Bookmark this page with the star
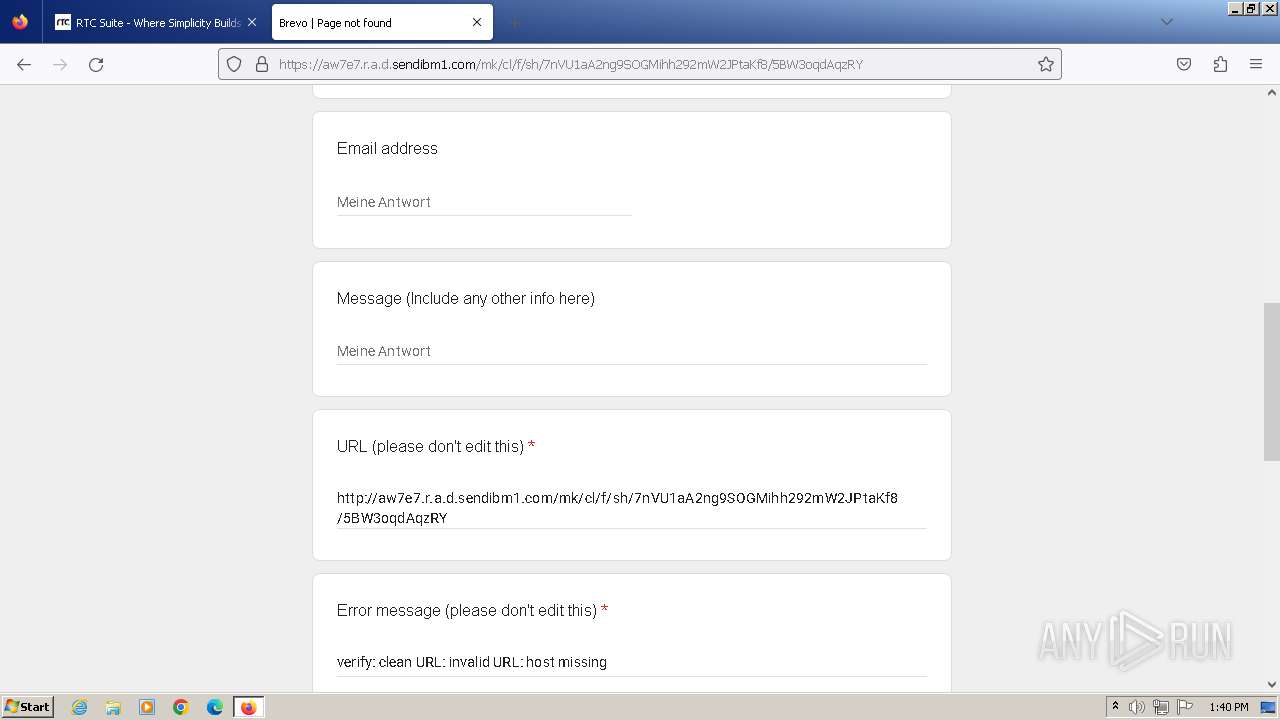 [1046, 64]
